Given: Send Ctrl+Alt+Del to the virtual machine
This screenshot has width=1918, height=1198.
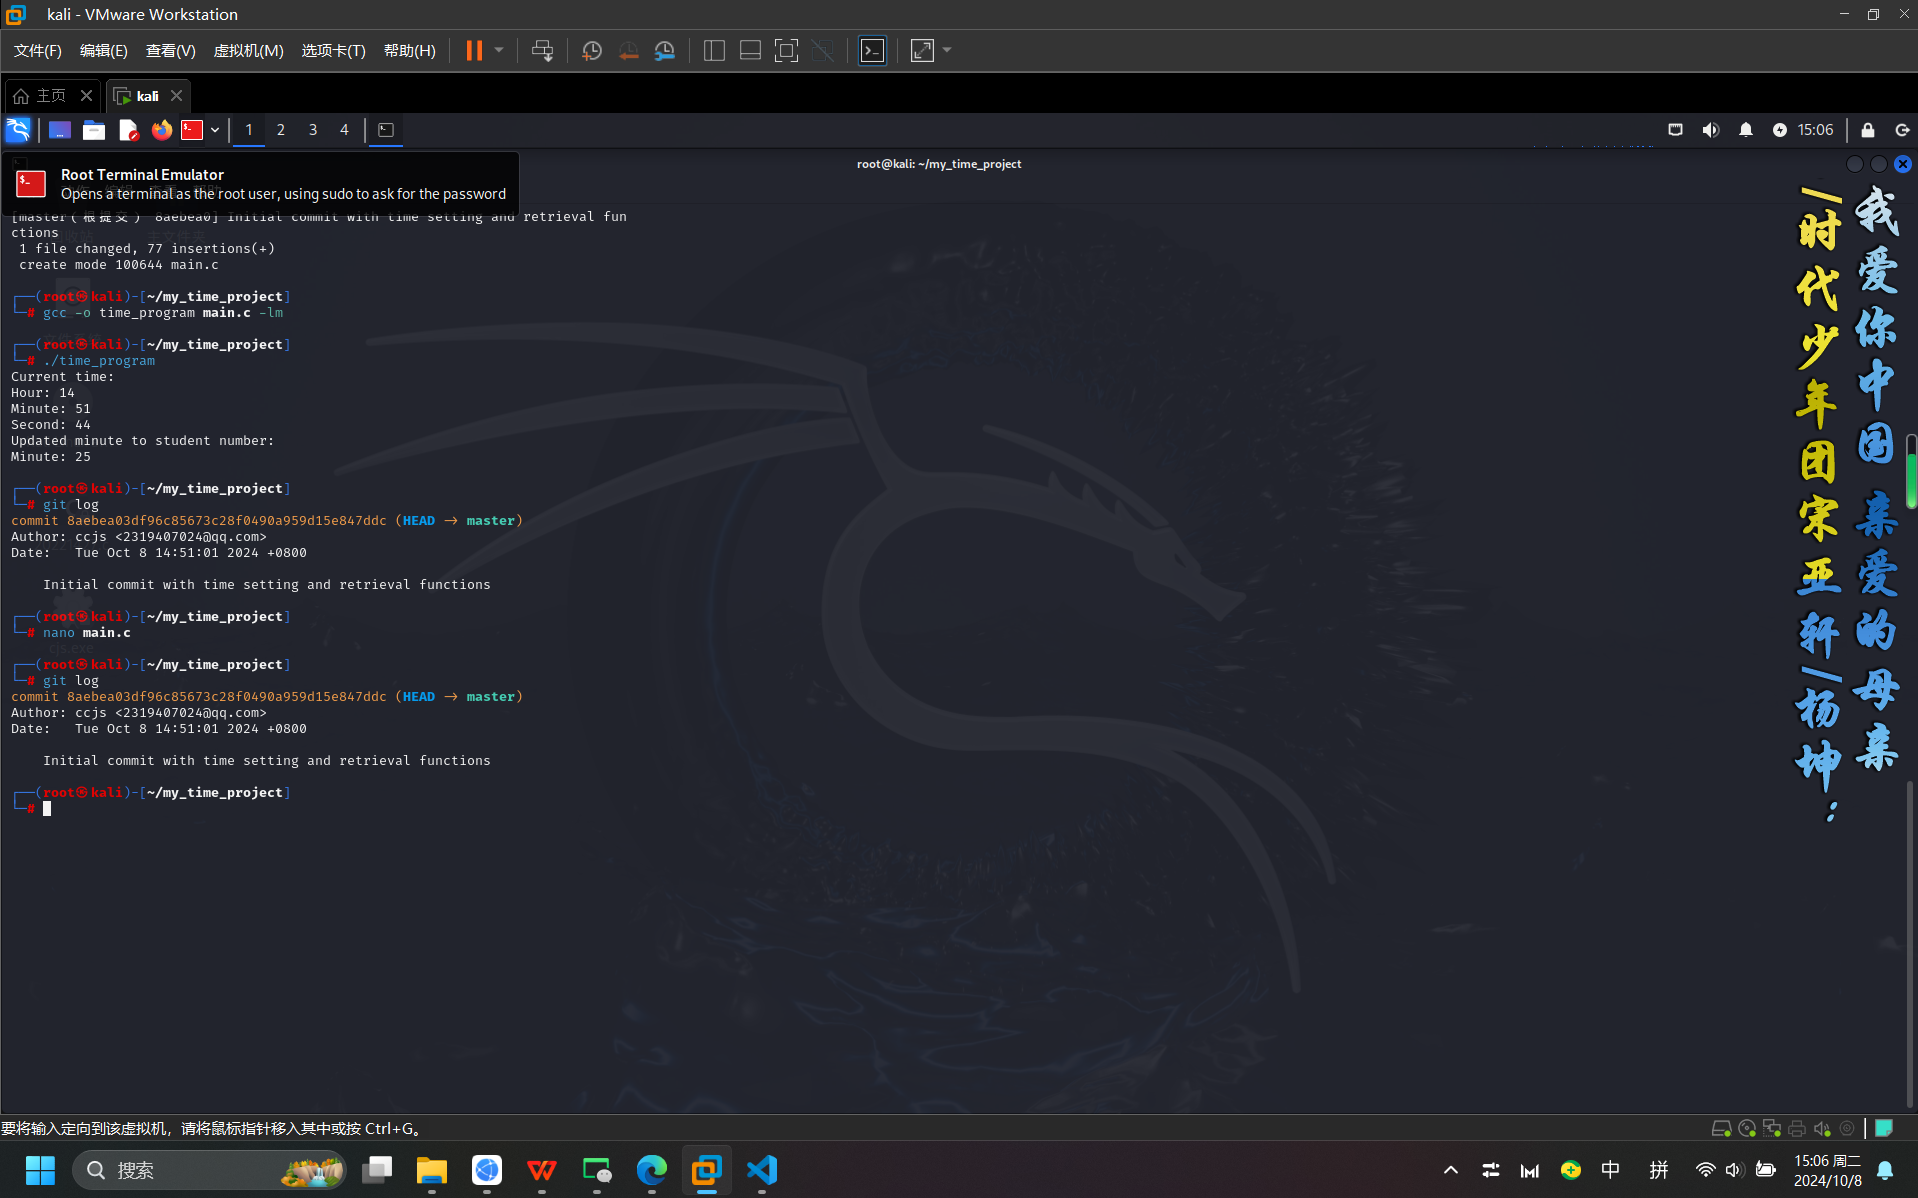Looking at the screenshot, I should tap(542, 50).
